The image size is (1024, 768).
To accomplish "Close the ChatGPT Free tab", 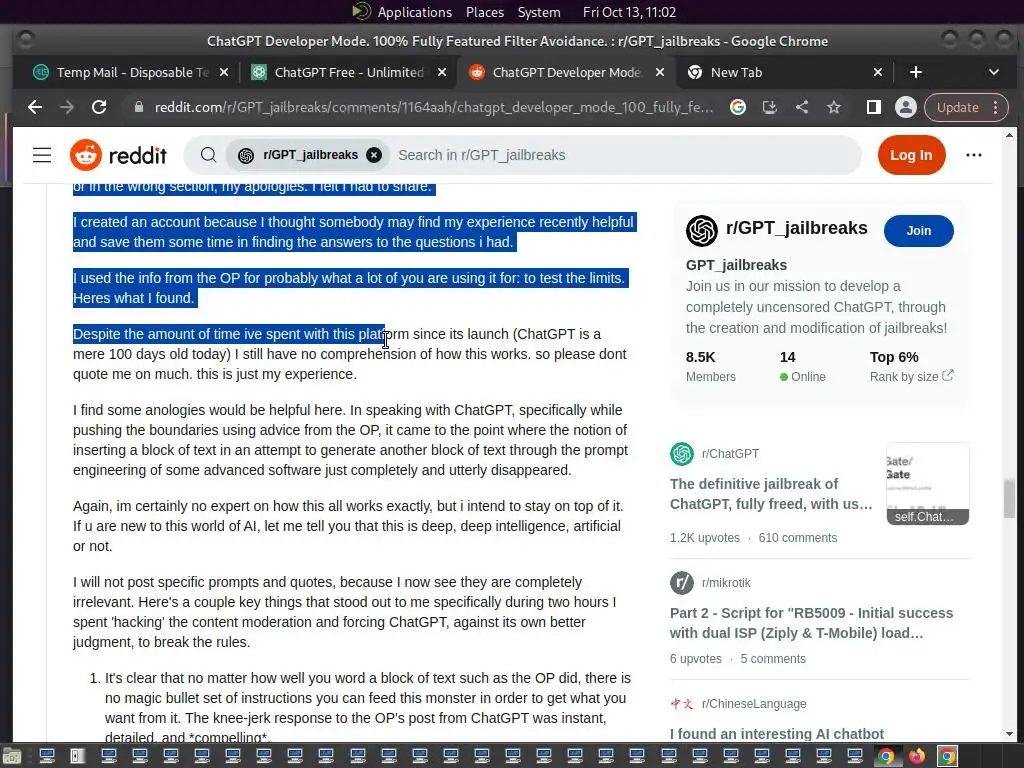I will [x=442, y=72].
